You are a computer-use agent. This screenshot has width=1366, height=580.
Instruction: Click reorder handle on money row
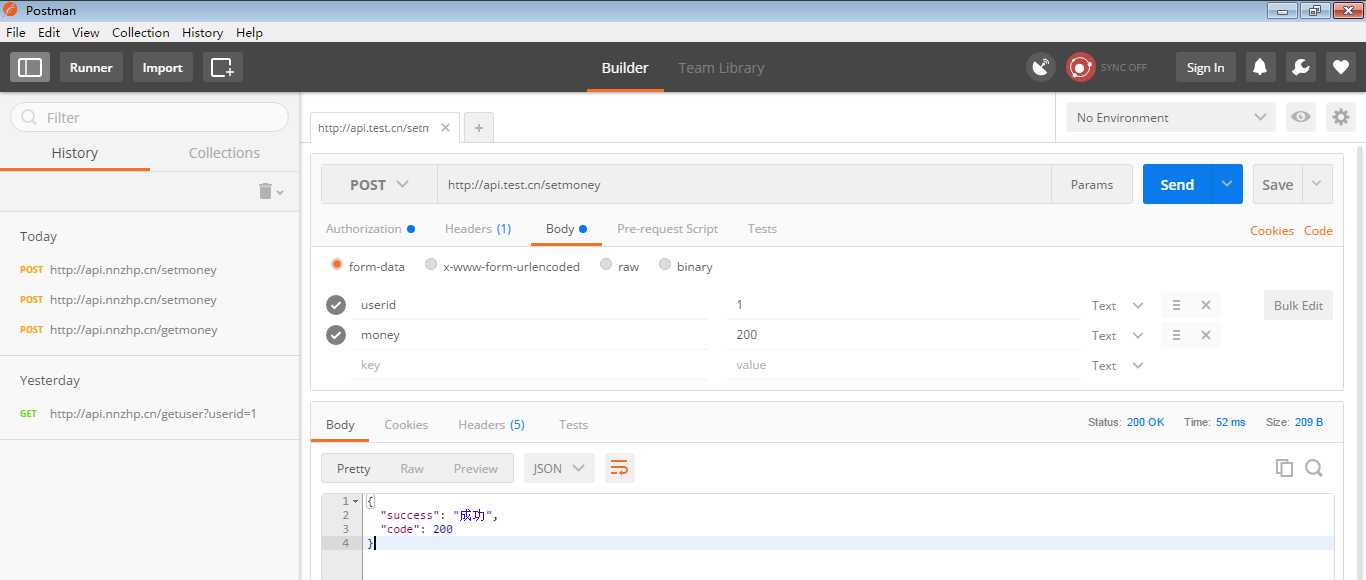pos(1176,335)
